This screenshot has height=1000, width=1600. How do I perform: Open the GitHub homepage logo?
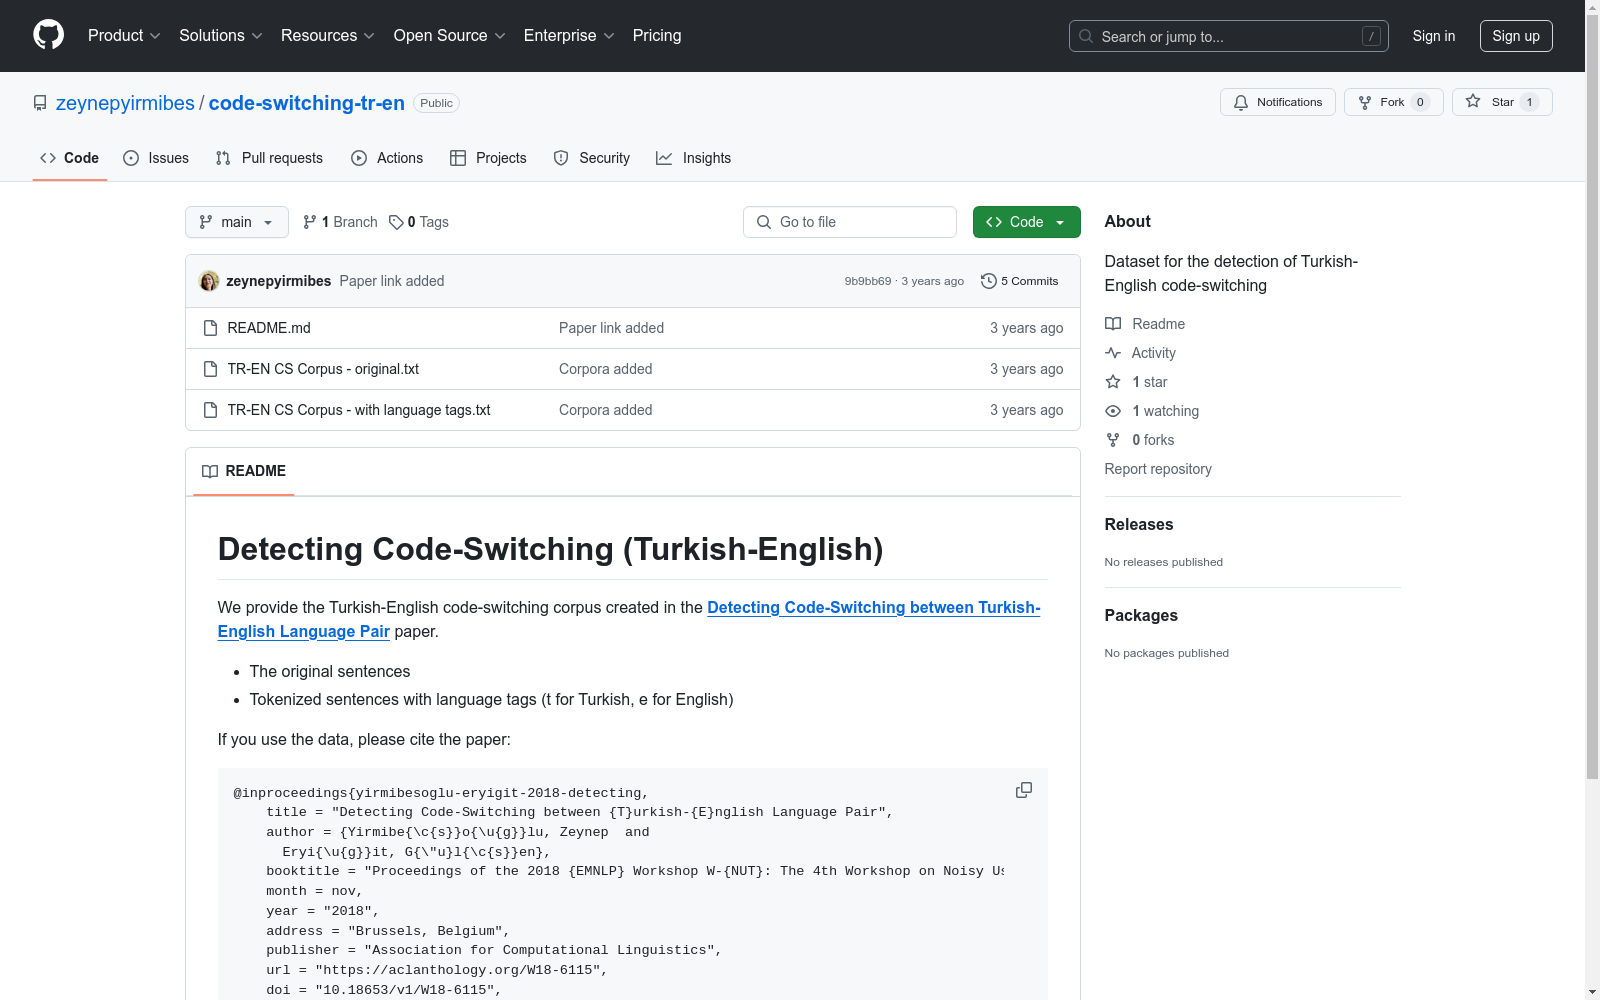pos(48,35)
